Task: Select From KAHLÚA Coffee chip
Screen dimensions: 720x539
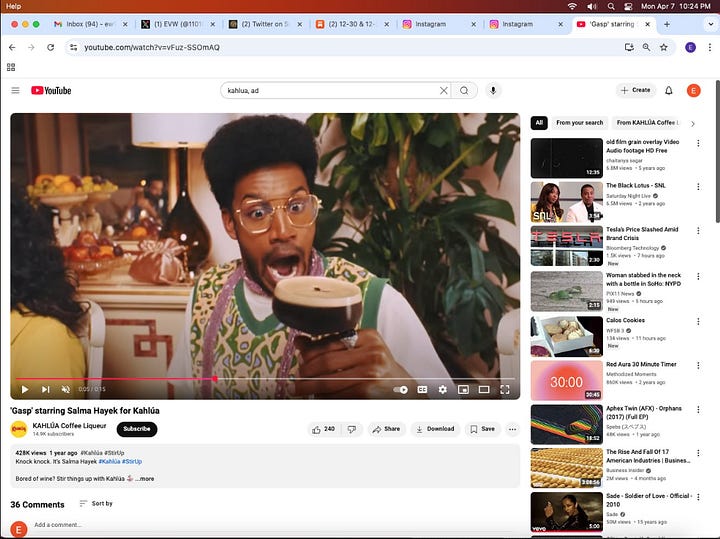Action: (x=648, y=123)
